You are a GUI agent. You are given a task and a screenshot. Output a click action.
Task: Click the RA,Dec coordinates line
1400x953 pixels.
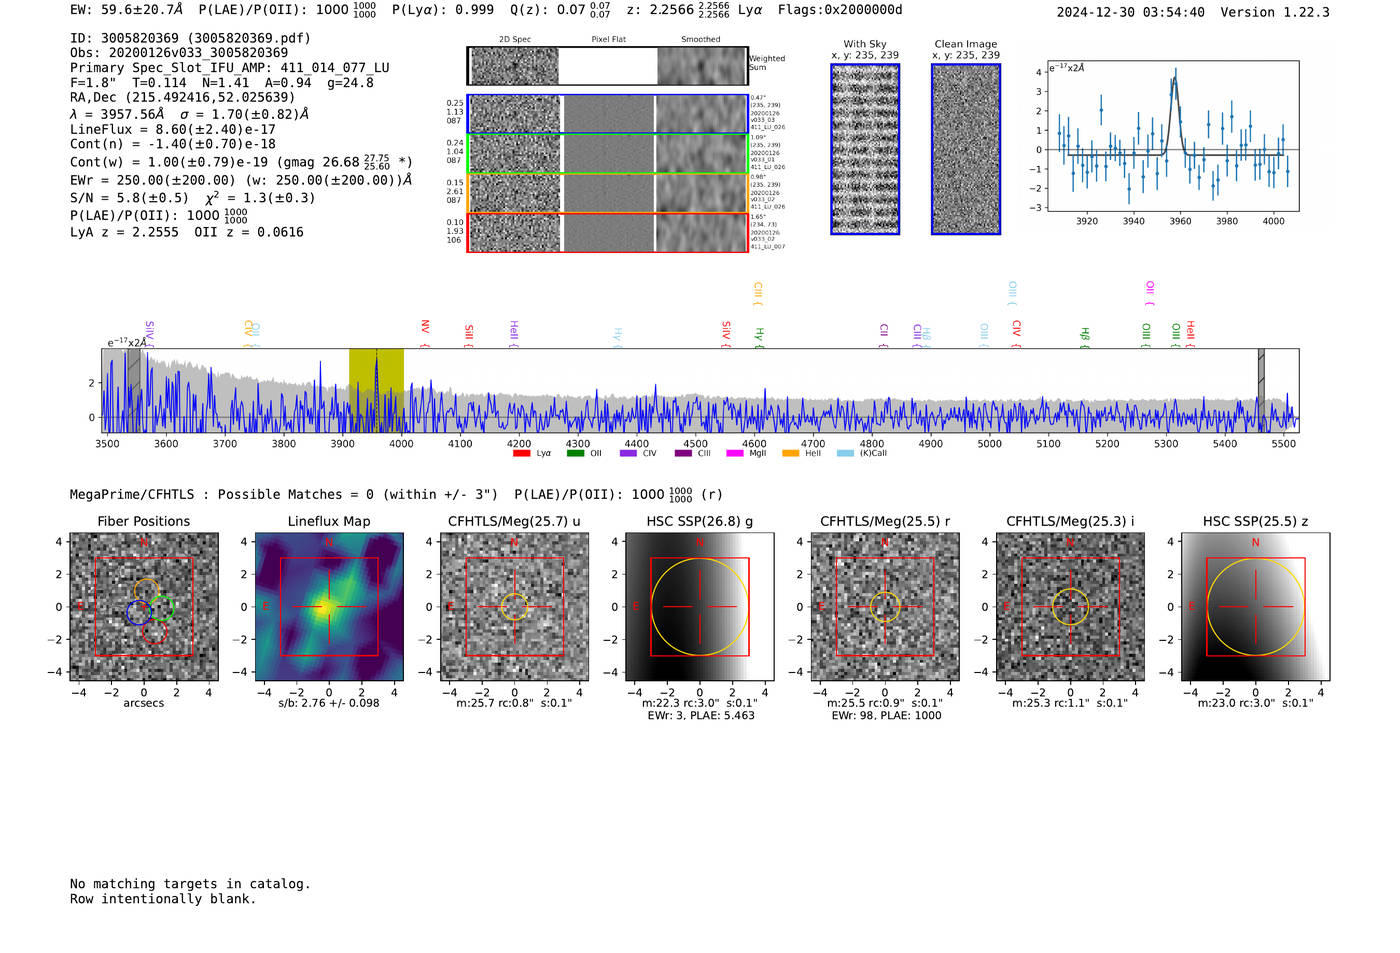tap(182, 97)
